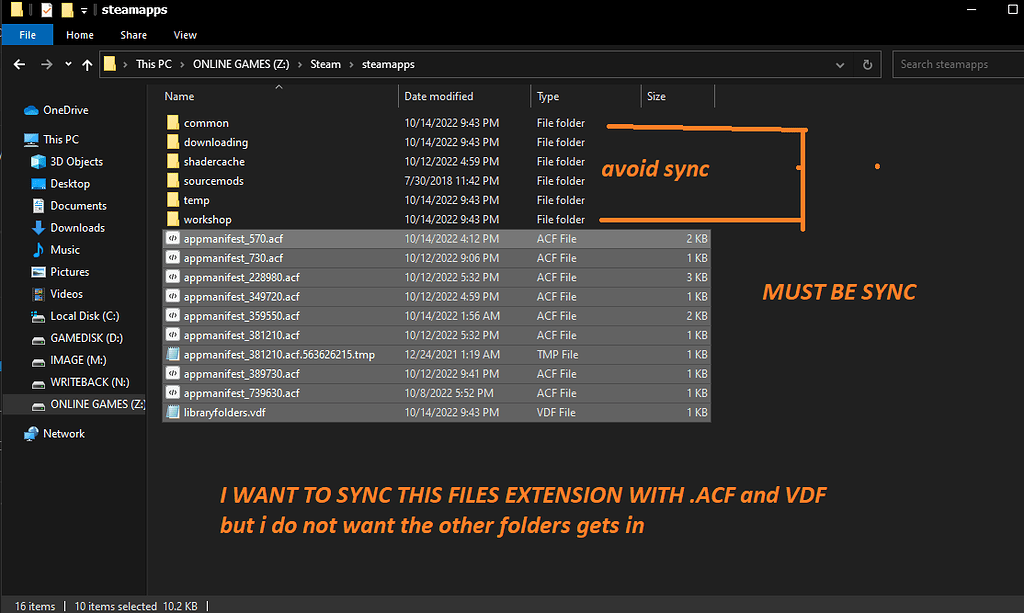Navigate to Steam via the breadcrumb path
This screenshot has width=1024, height=613.
point(325,64)
